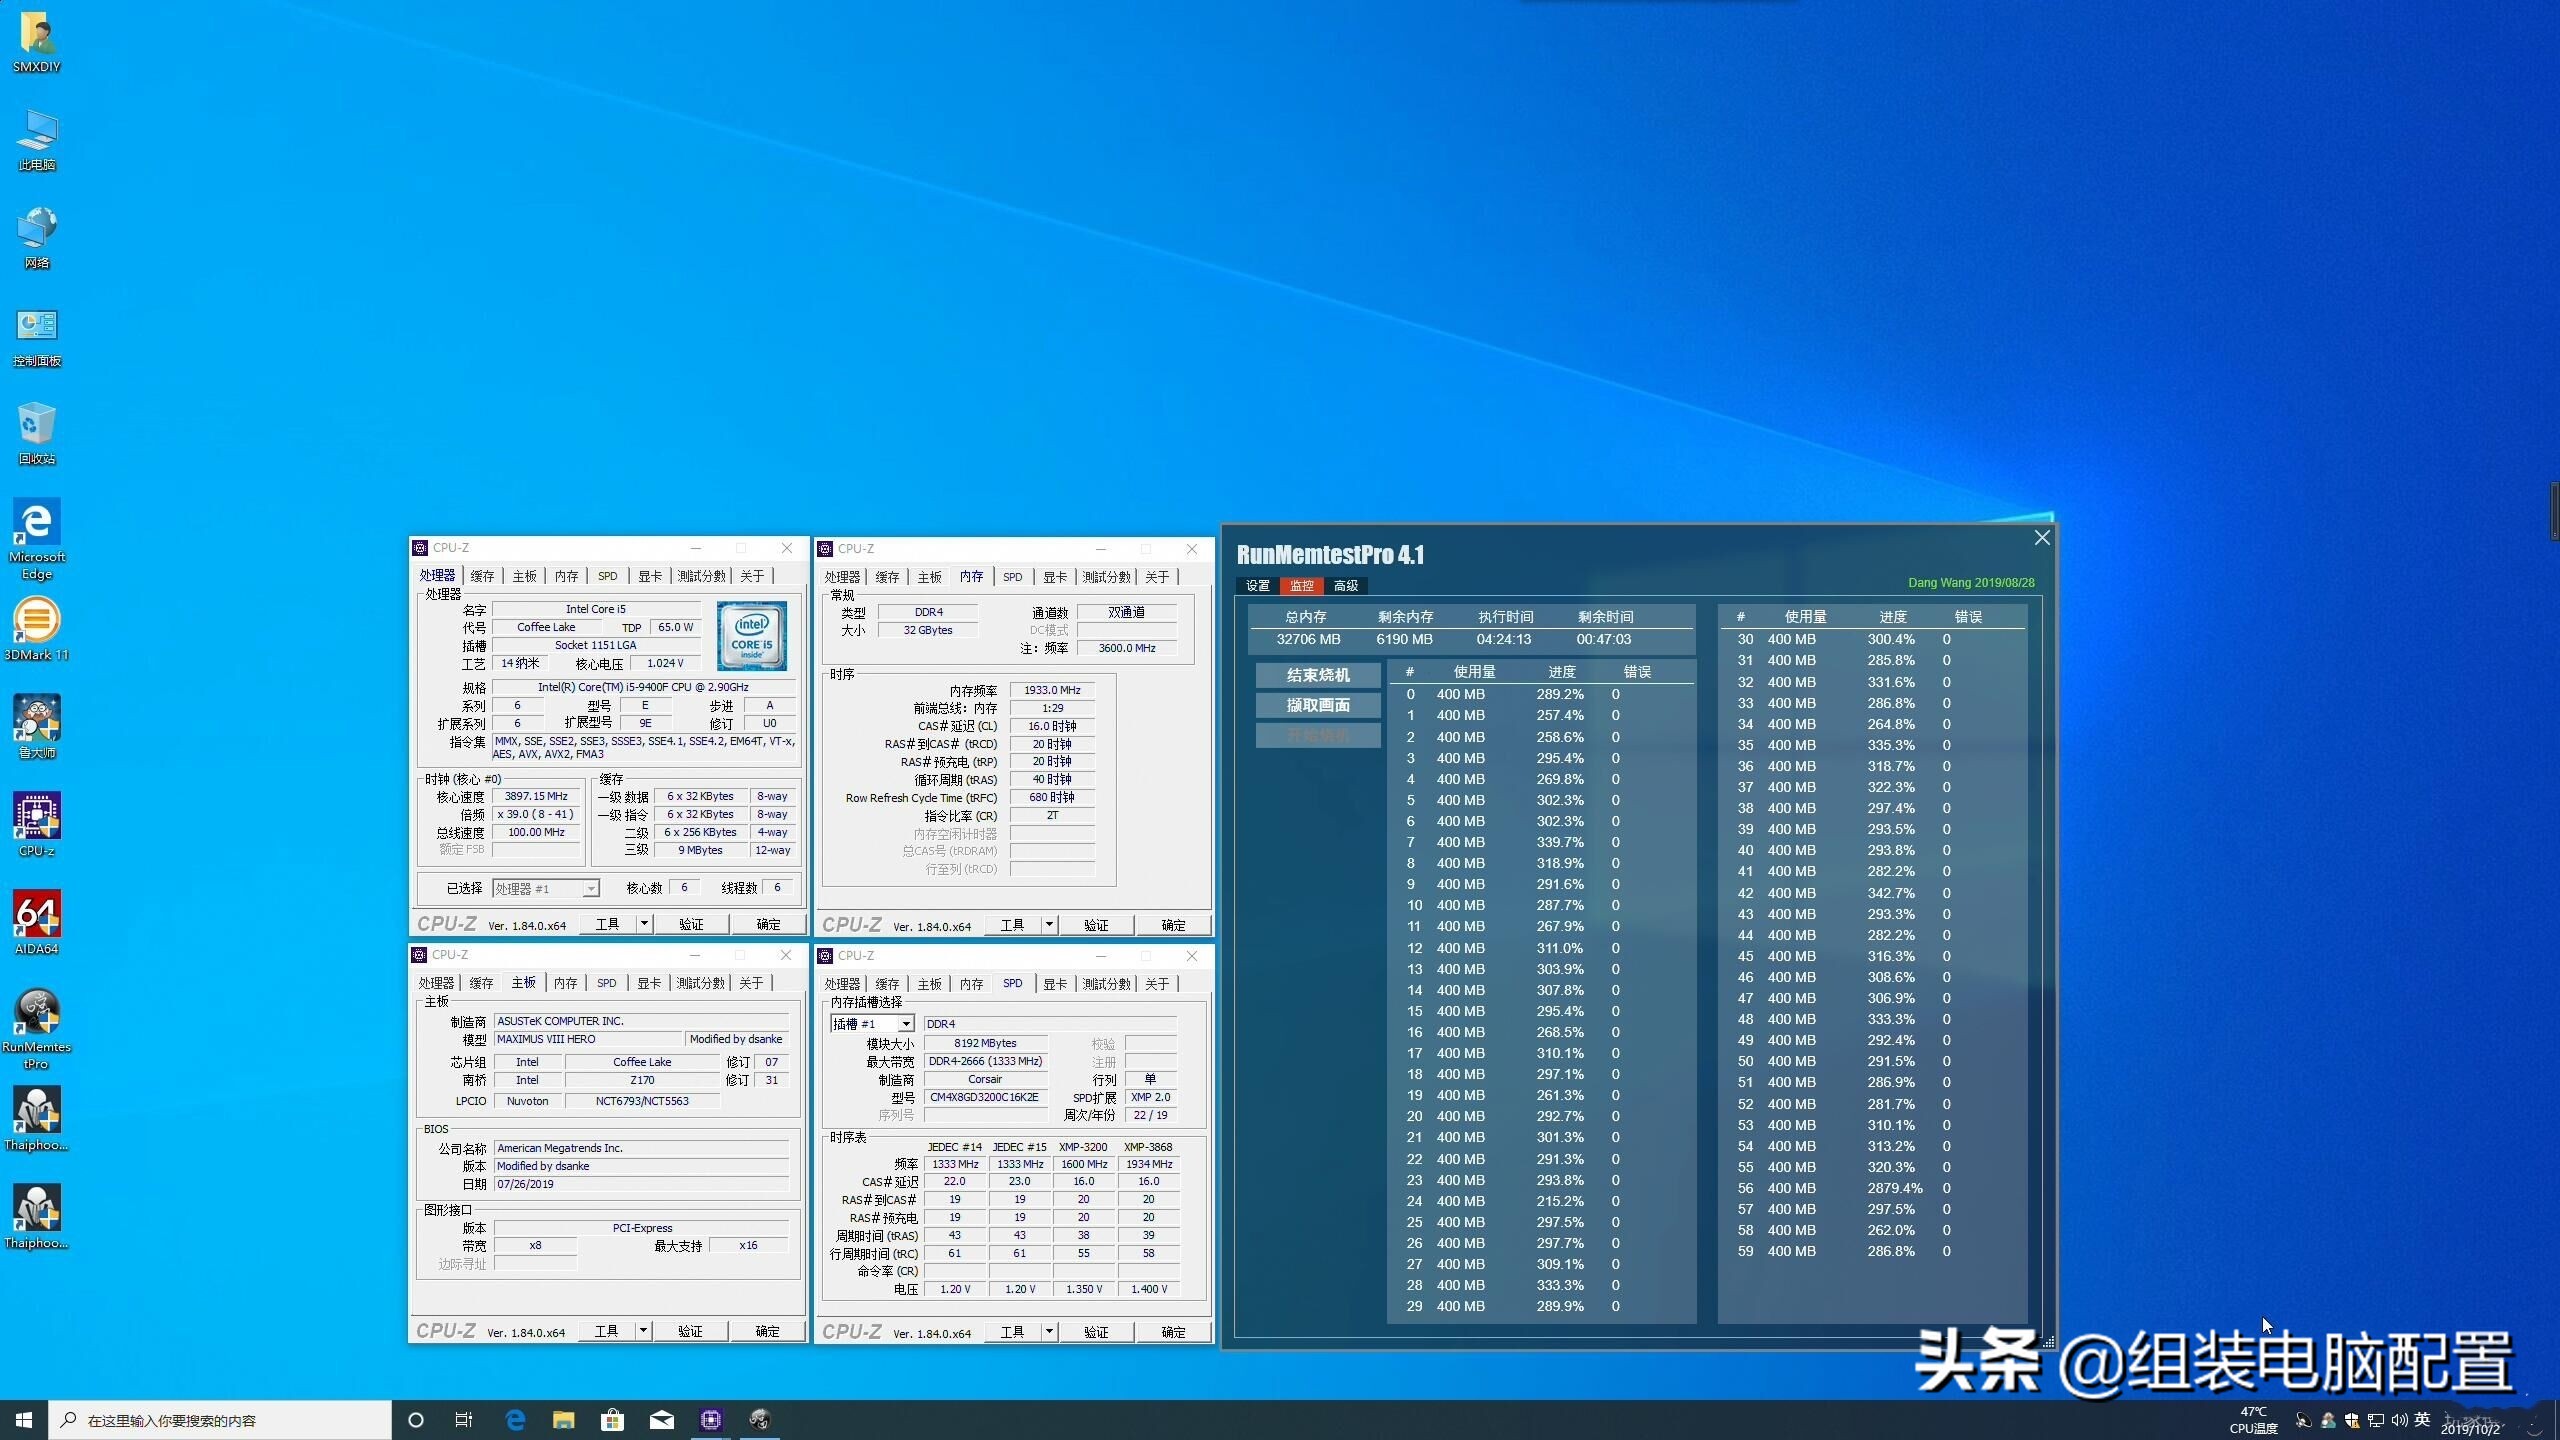Open Microsoft Edge from the taskbar
Screen dimensions: 2560x1440
point(515,1419)
